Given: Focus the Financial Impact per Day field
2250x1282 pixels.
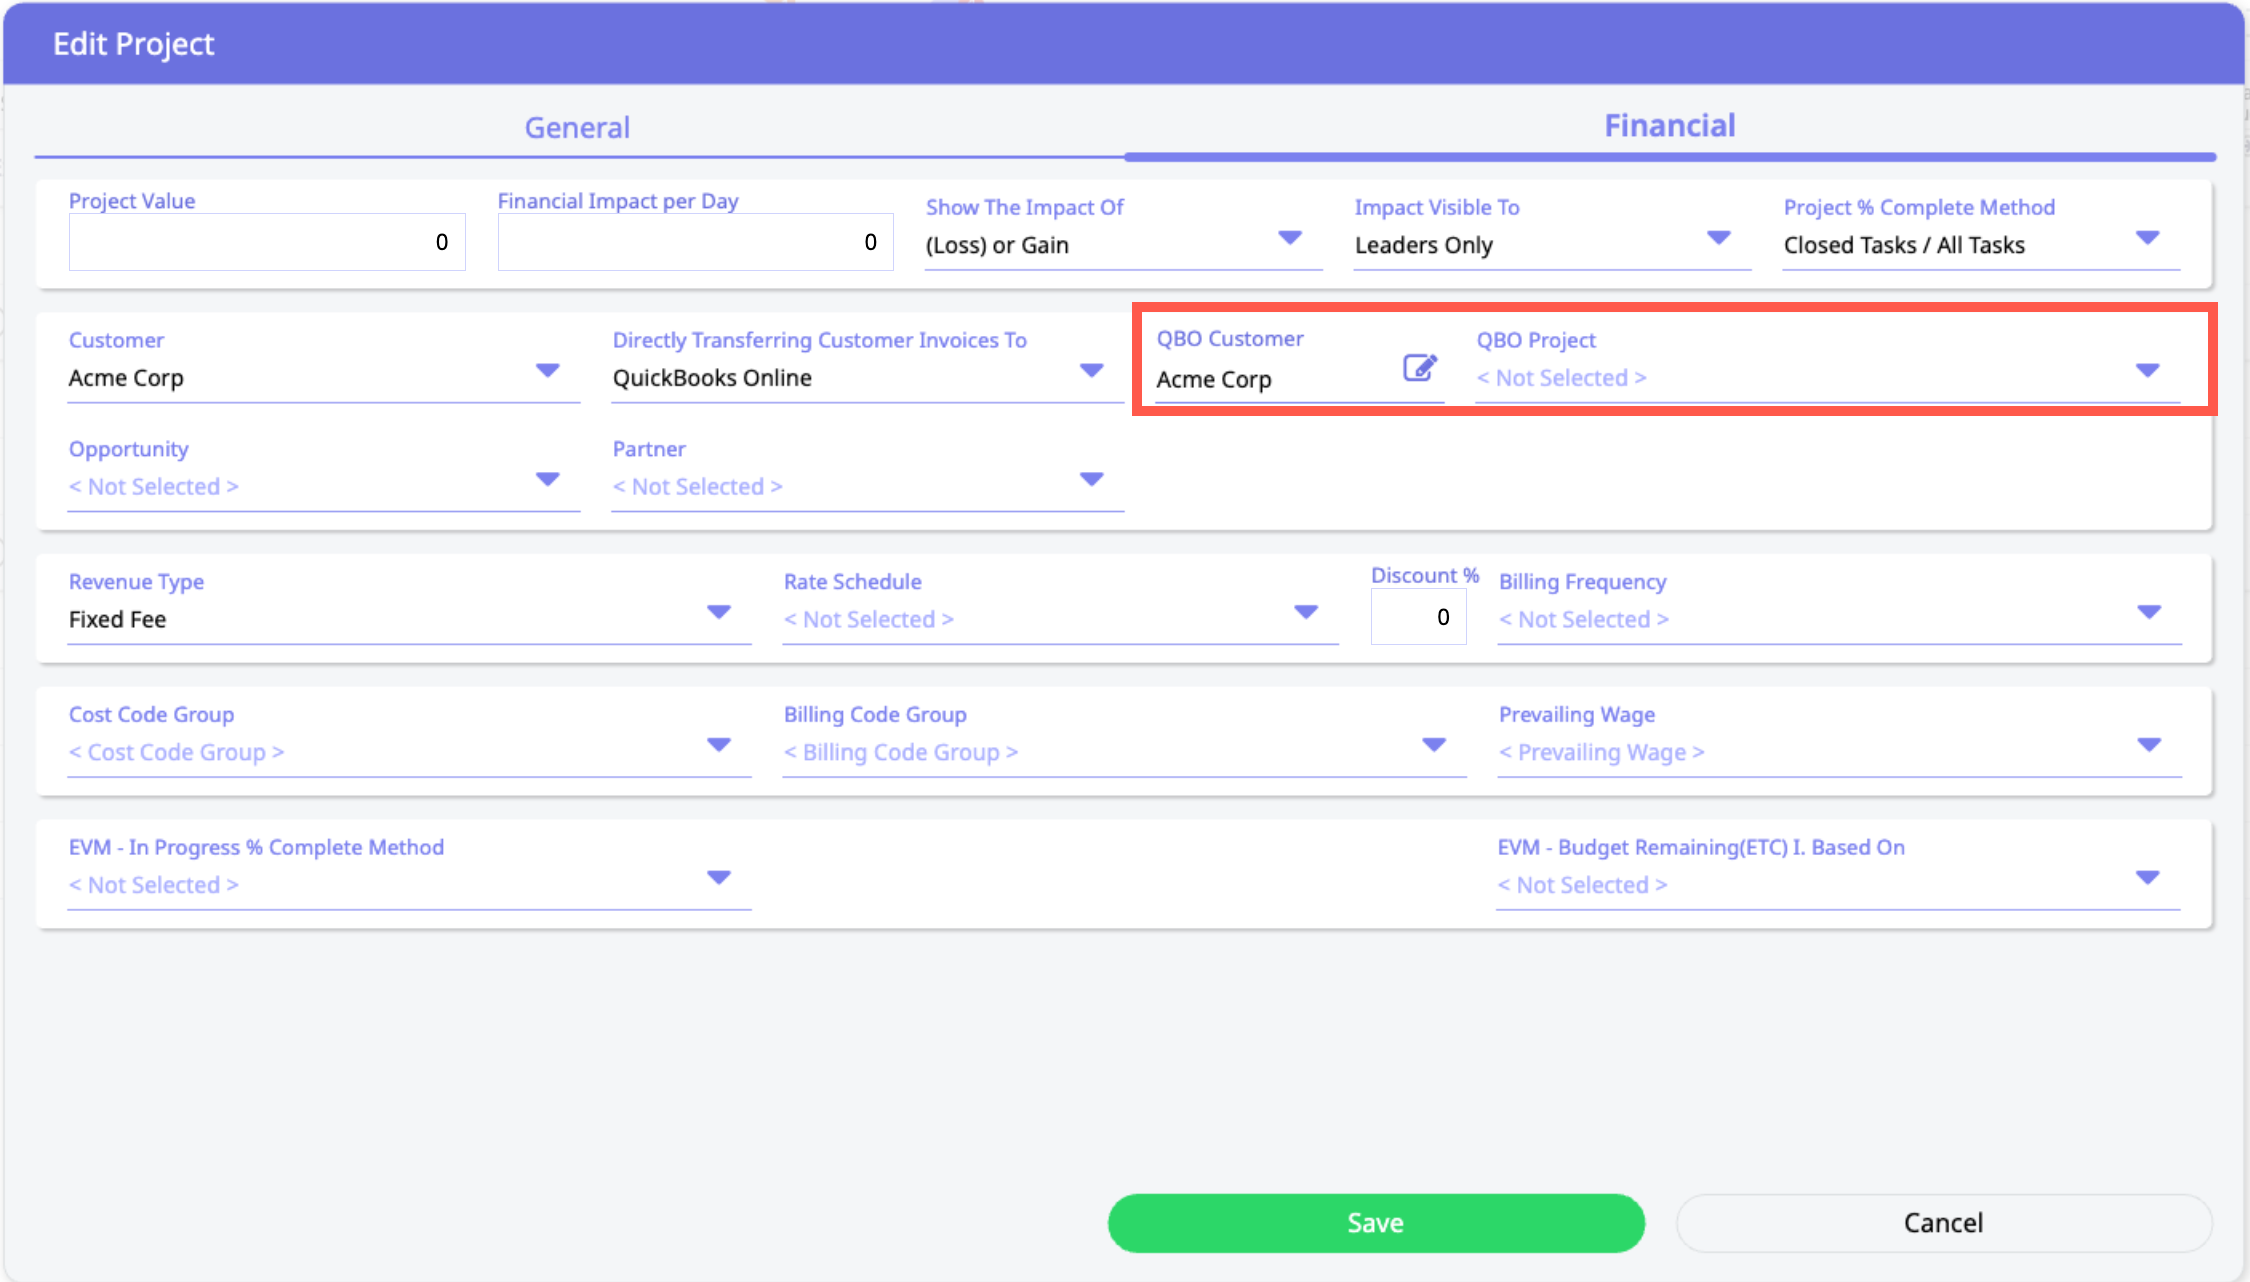Looking at the screenshot, I should click(695, 242).
